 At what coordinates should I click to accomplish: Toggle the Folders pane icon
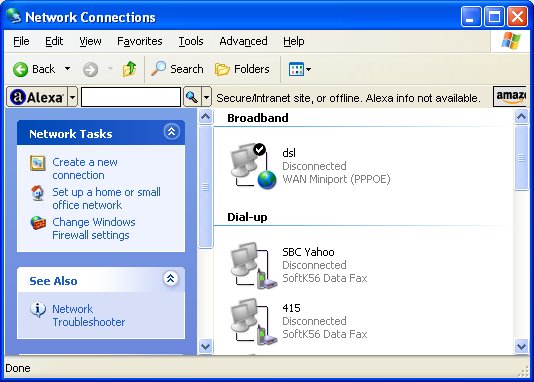(x=222, y=69)
